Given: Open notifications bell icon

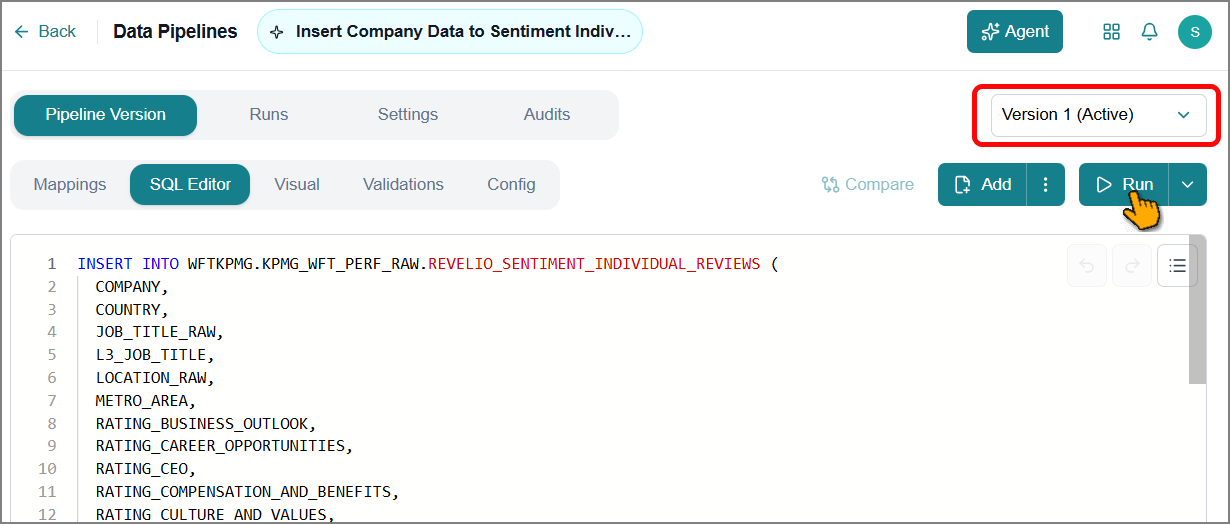Looking at the screenshot, I should click(1150, 32).
